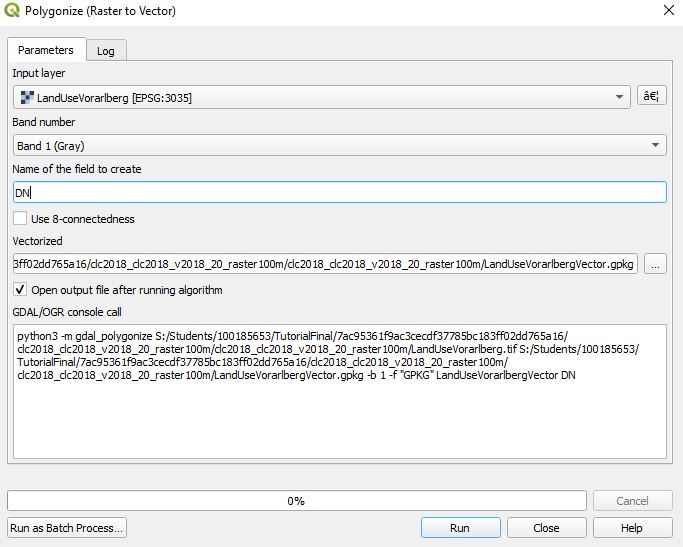Open Help for this algorithm
This screenshot has width=683, height=547.
pyautogui.click(x=631, y=528)
